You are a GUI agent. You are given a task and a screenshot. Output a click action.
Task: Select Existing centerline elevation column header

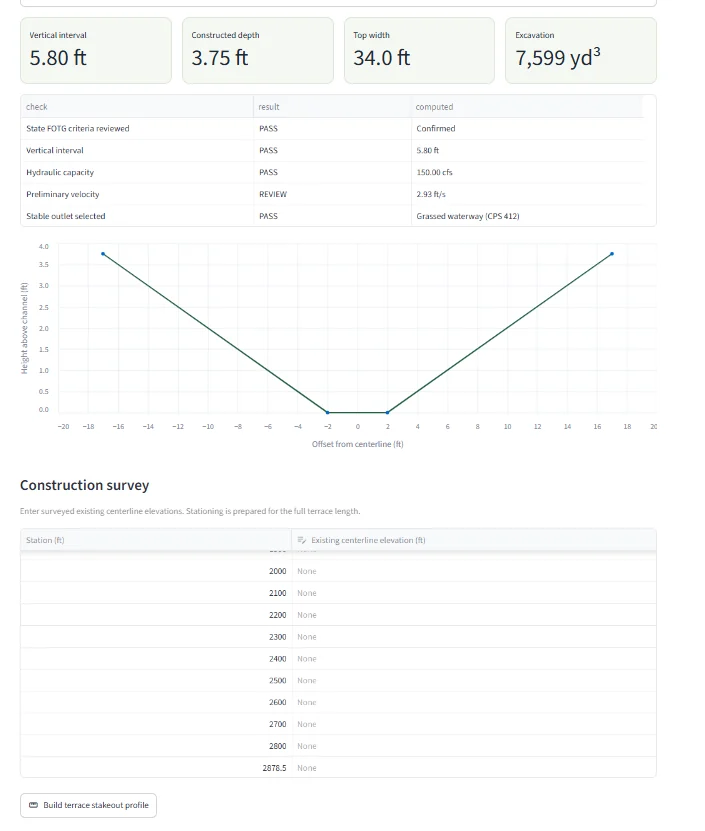[x=474, y=540]
